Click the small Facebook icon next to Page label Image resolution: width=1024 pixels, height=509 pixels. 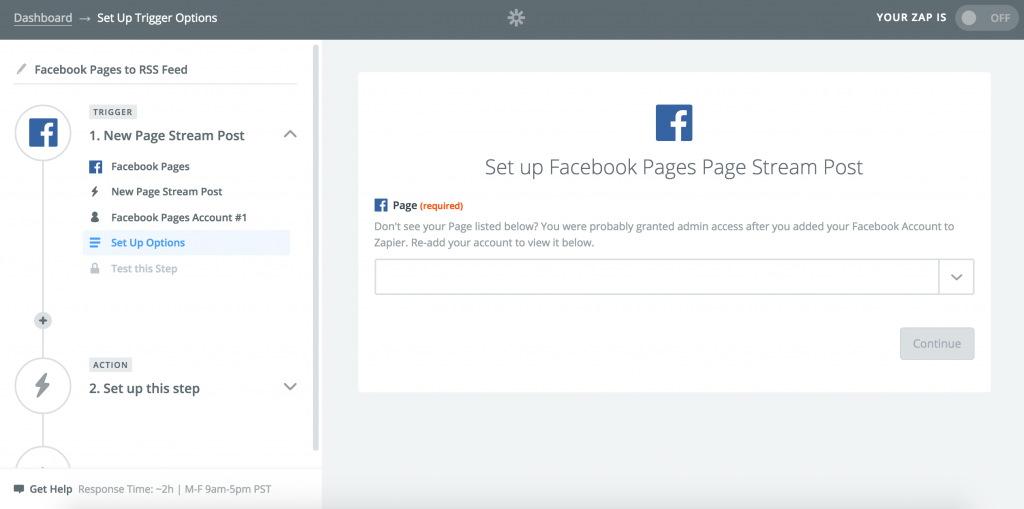(381, 206)
